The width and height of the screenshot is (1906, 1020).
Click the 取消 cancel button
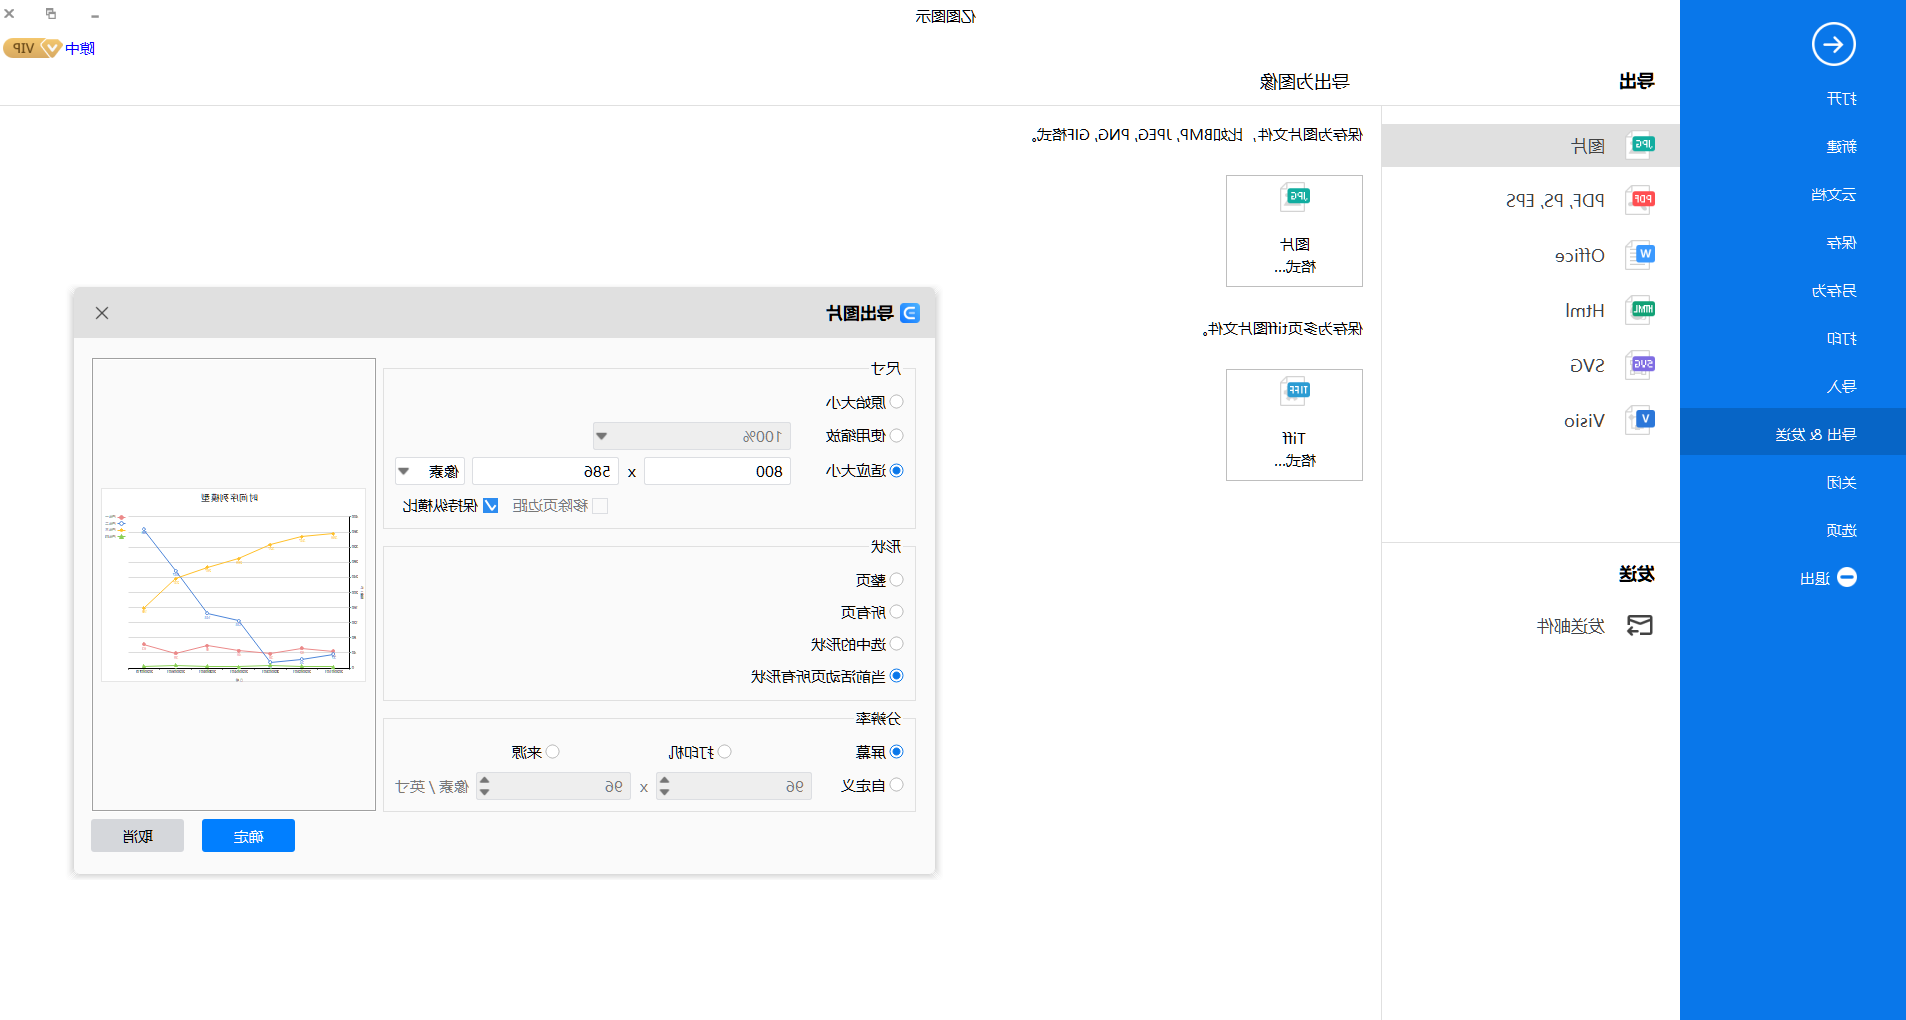tap(137, 836)
